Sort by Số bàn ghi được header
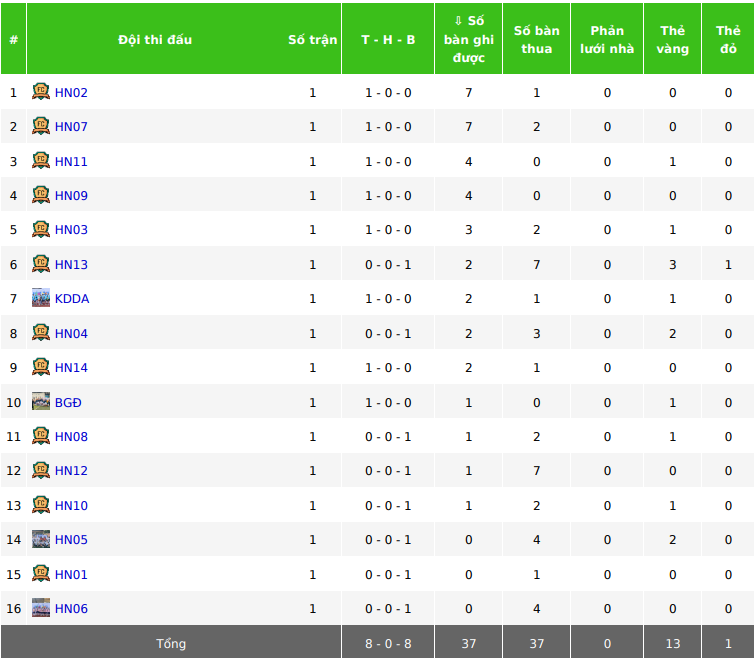Screen dimensions: 754x658 [x=469, y=39]
